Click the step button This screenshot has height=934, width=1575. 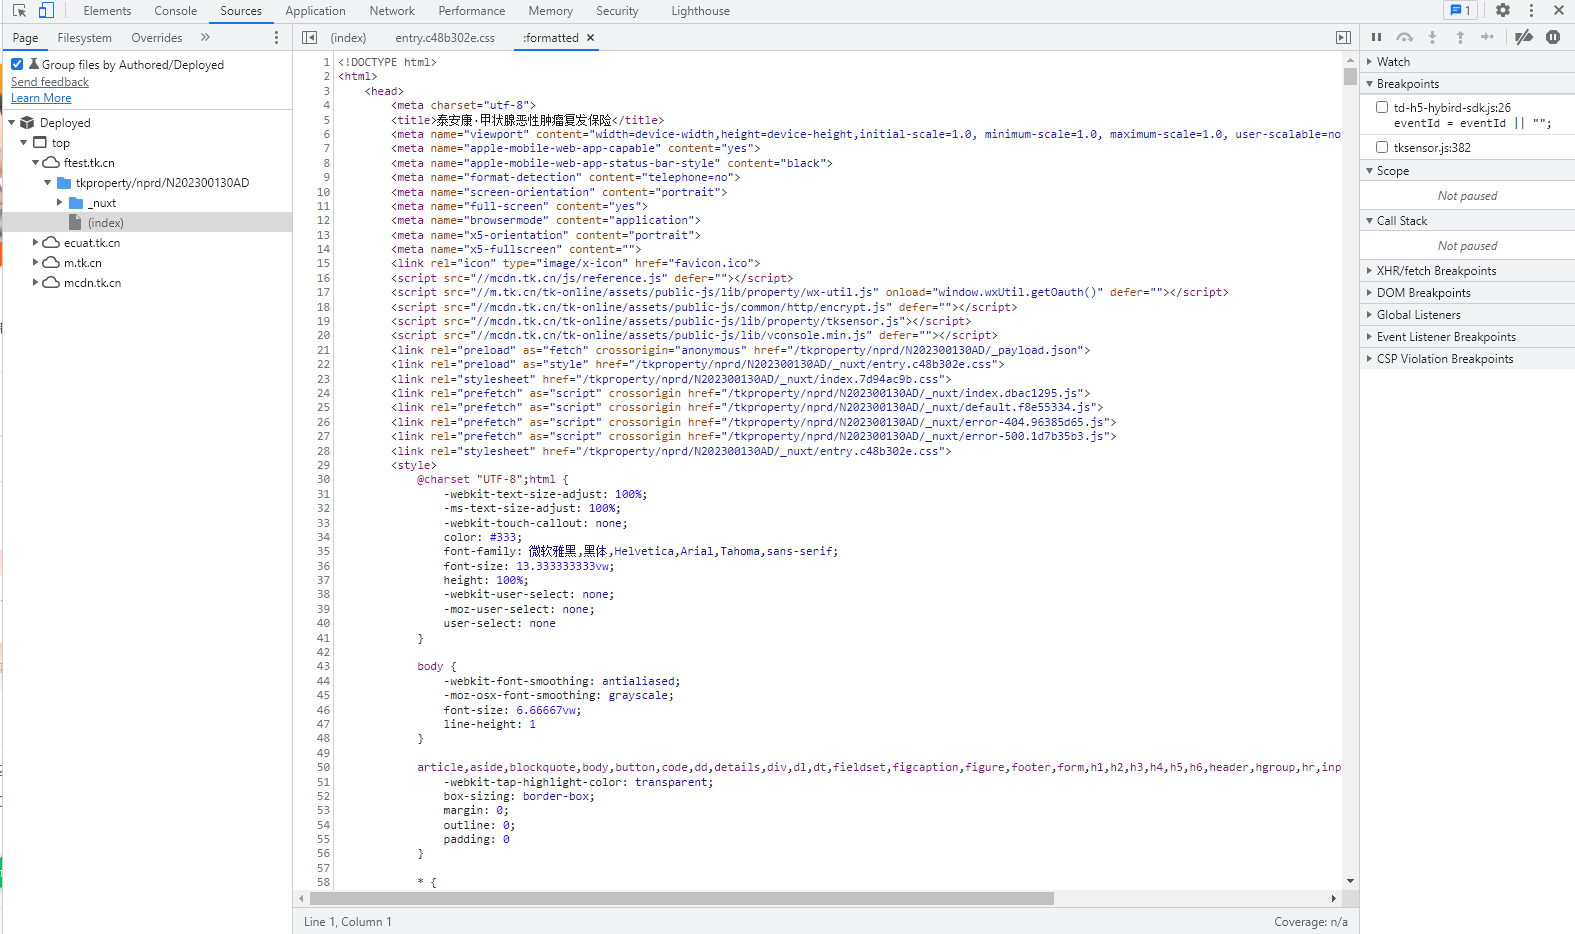click(1488, 38)
